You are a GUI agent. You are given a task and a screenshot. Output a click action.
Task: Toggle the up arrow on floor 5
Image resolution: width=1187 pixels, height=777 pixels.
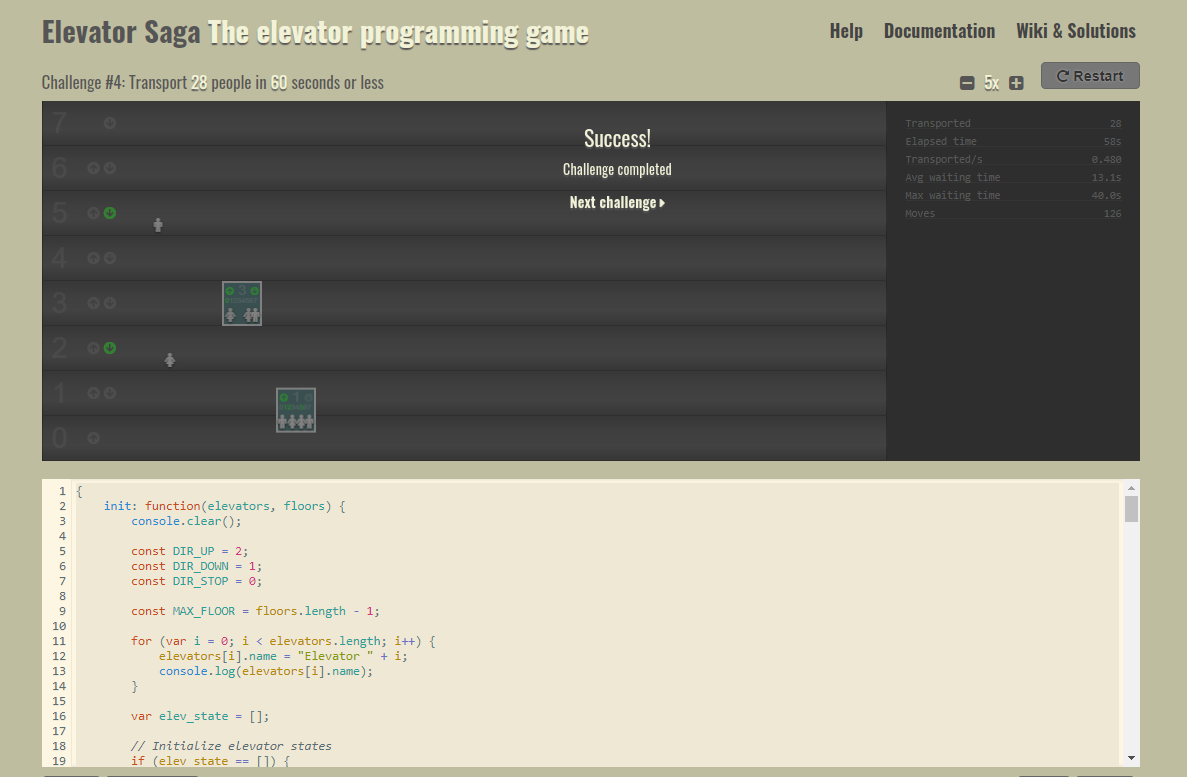(x=93, y=213)
